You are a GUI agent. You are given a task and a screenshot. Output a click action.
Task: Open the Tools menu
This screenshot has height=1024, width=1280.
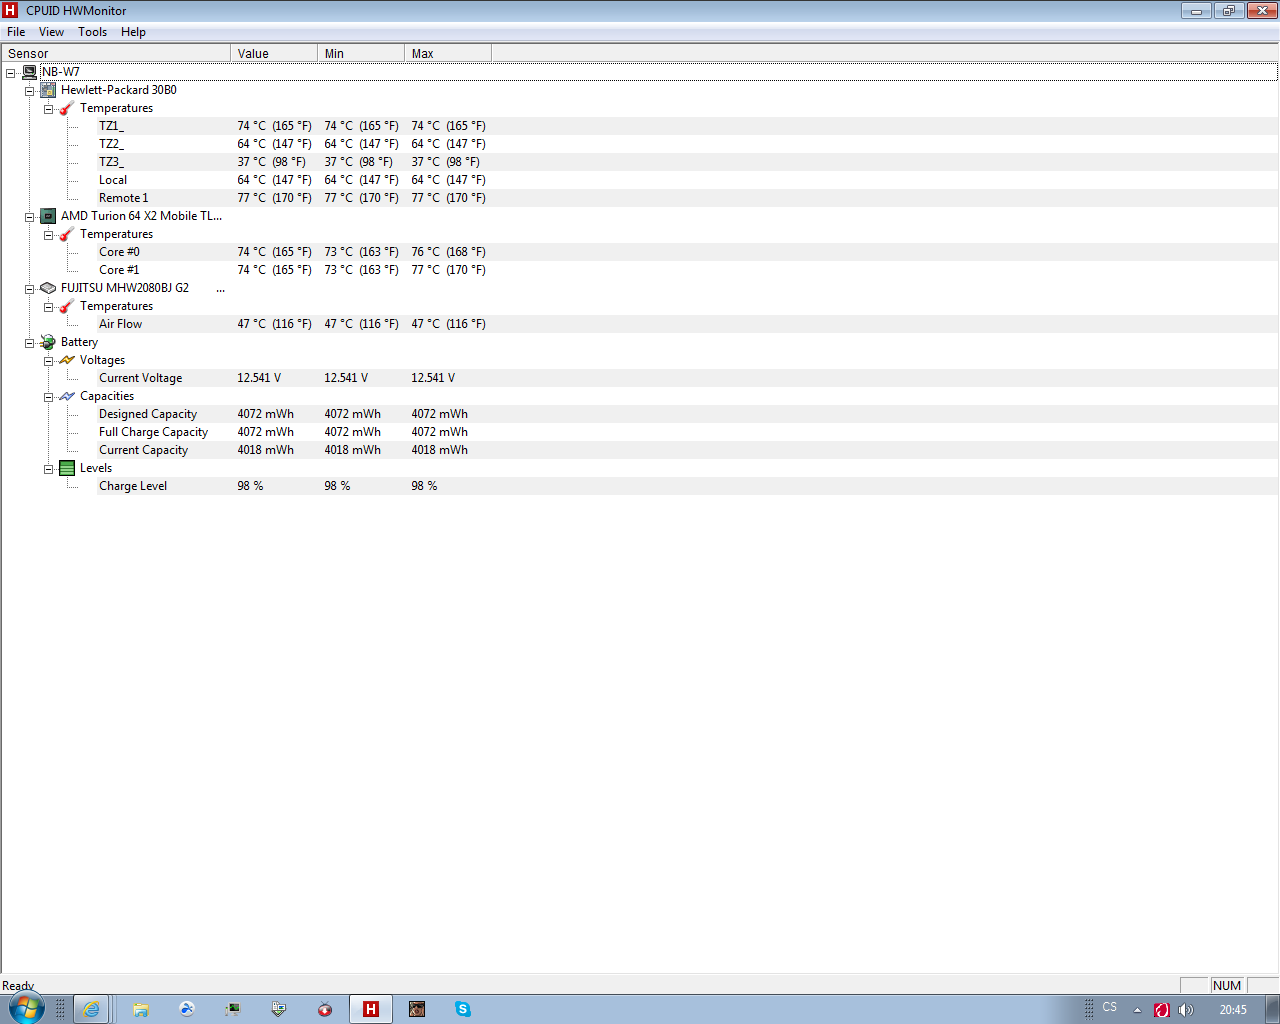[93, 32]
